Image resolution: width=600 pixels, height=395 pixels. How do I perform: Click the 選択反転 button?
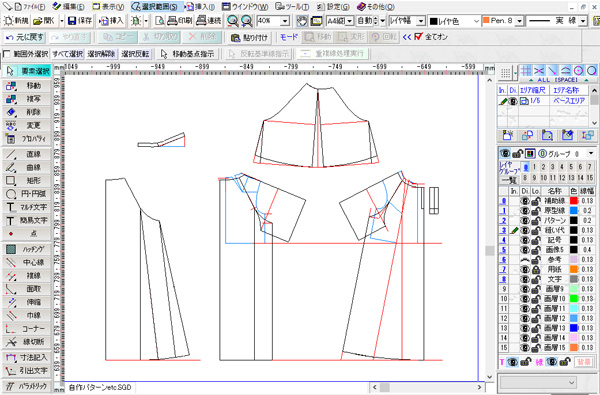pos(135,54)
